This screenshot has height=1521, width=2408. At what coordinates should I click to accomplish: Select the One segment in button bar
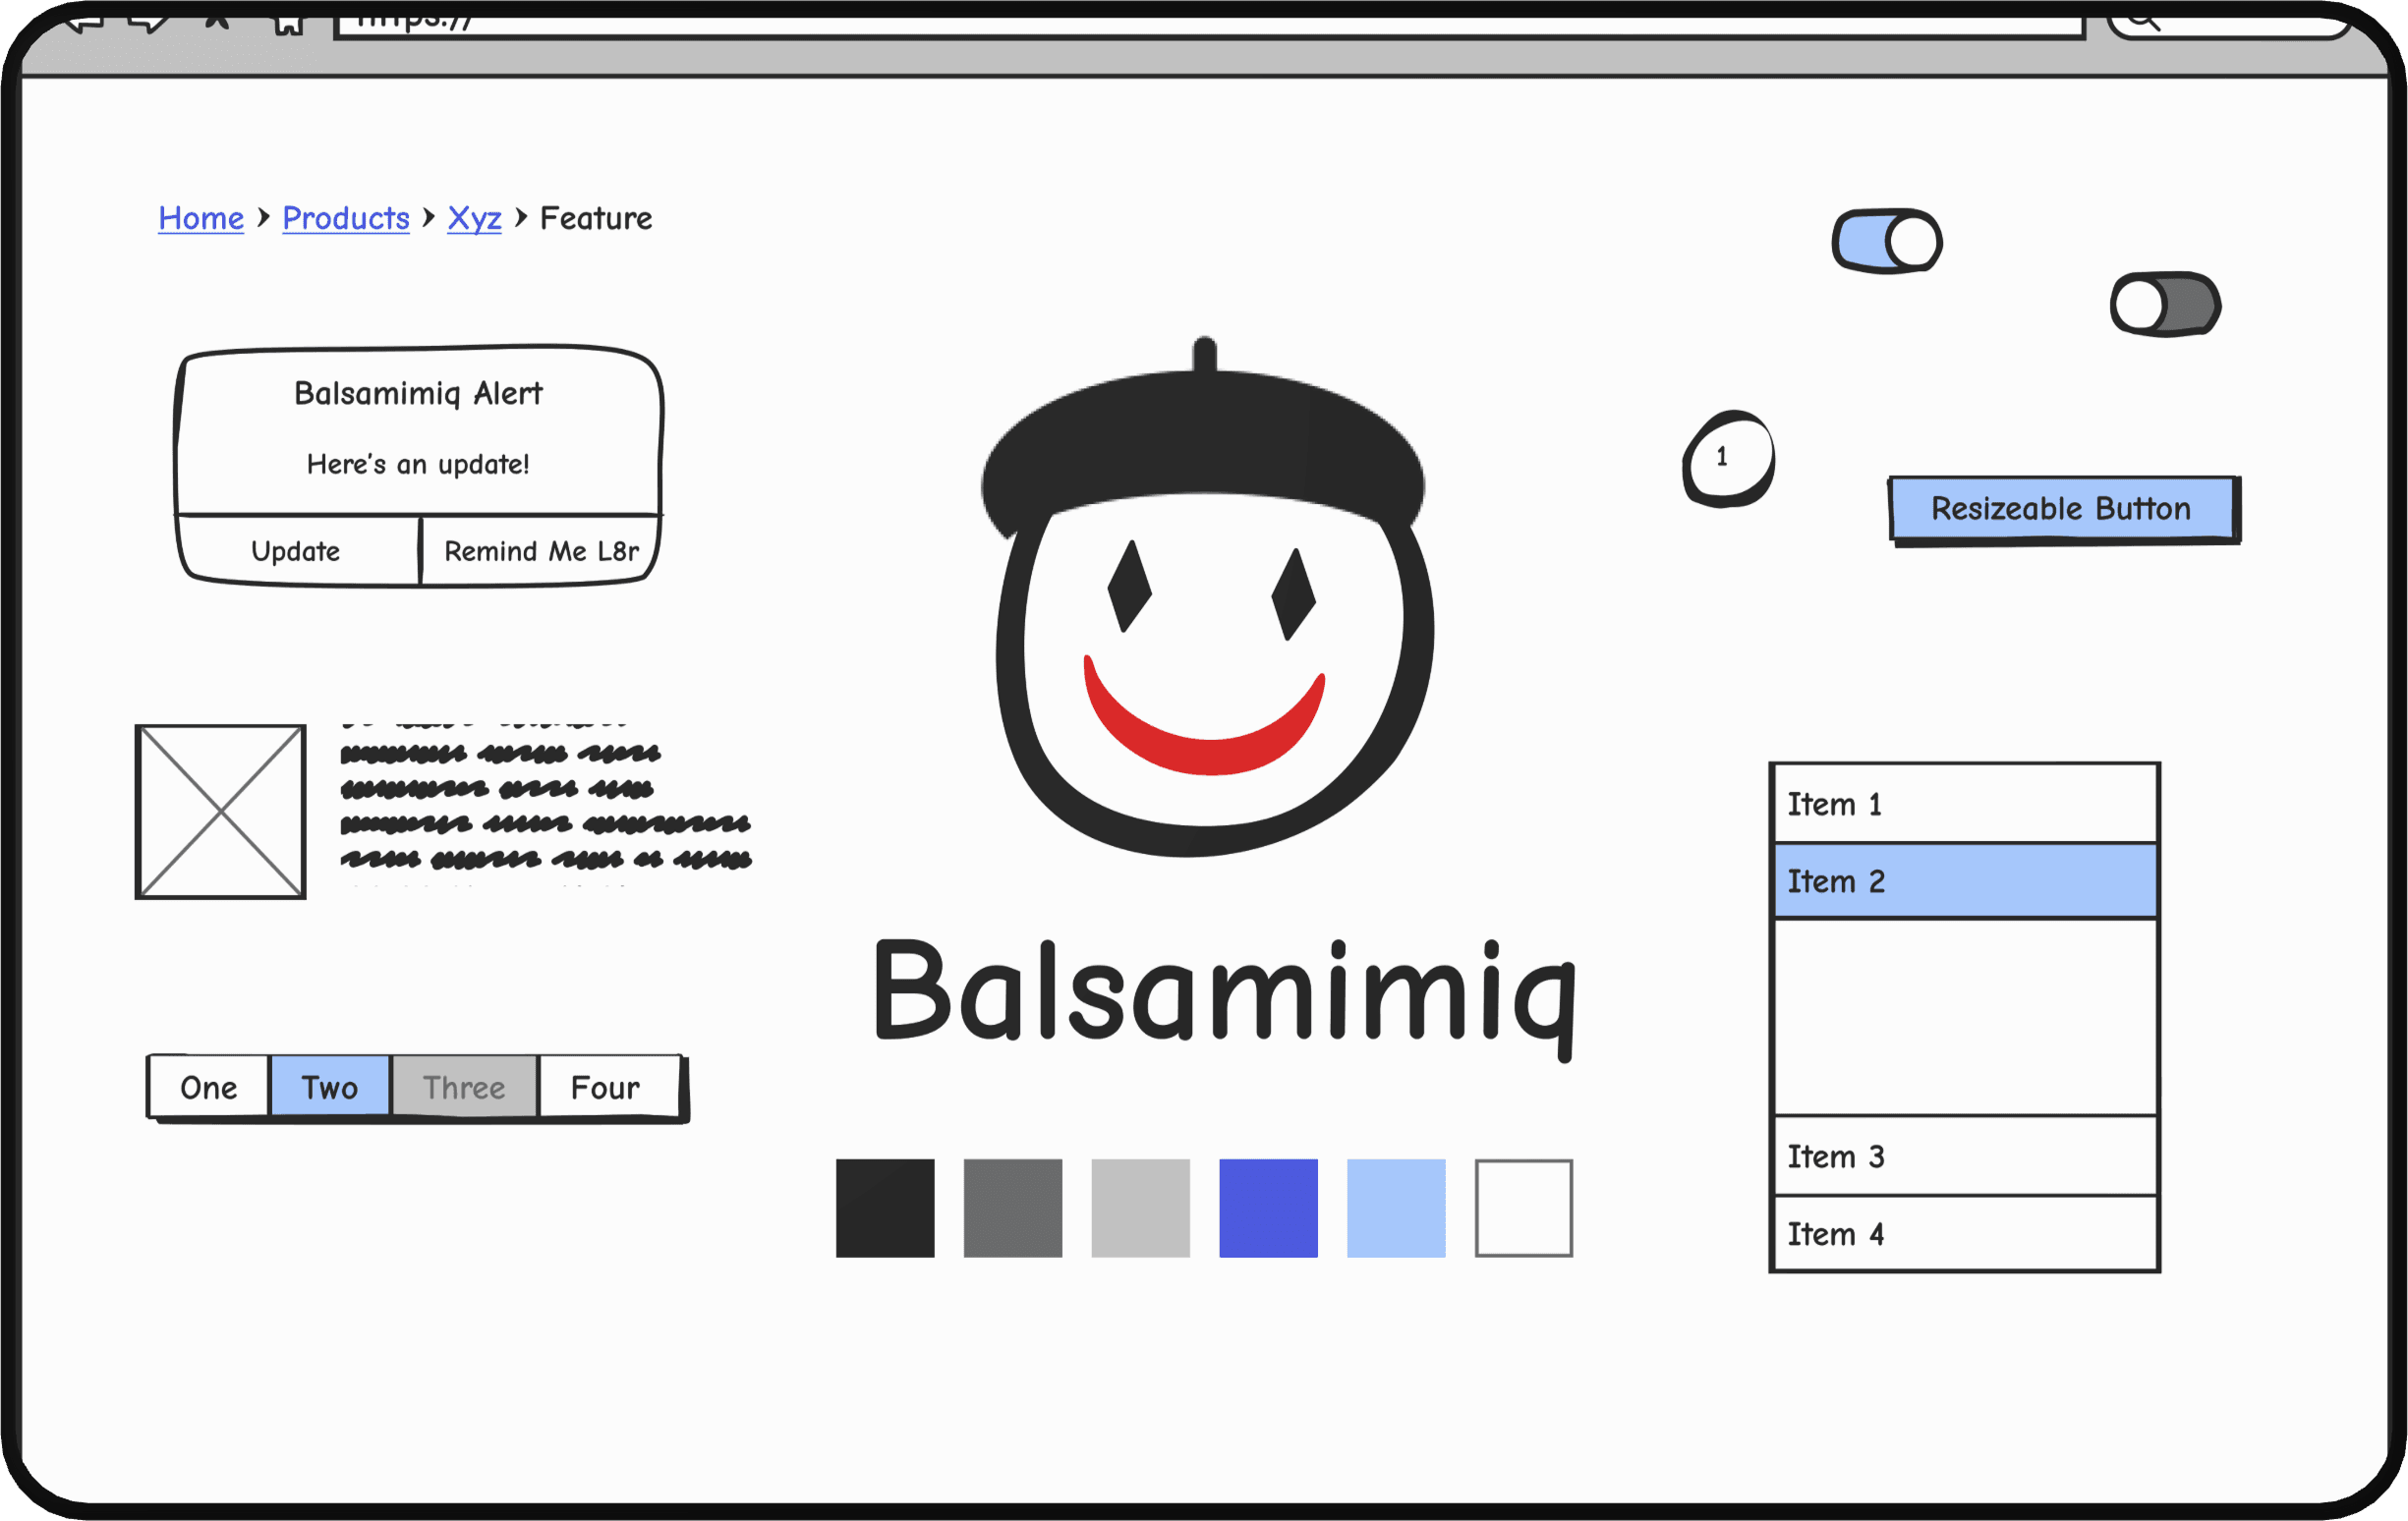coord(209,1087)
